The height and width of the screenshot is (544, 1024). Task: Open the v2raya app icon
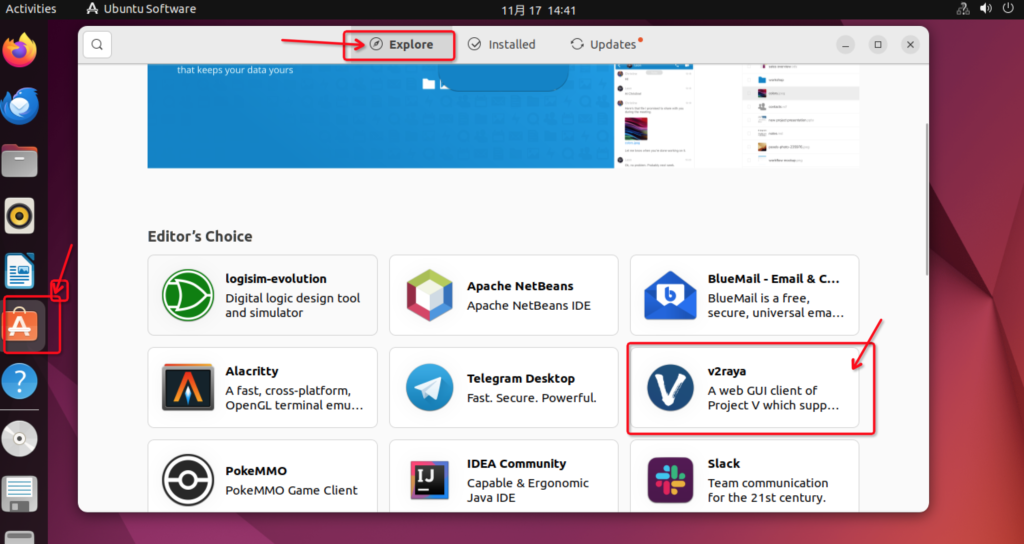point(670,387)
